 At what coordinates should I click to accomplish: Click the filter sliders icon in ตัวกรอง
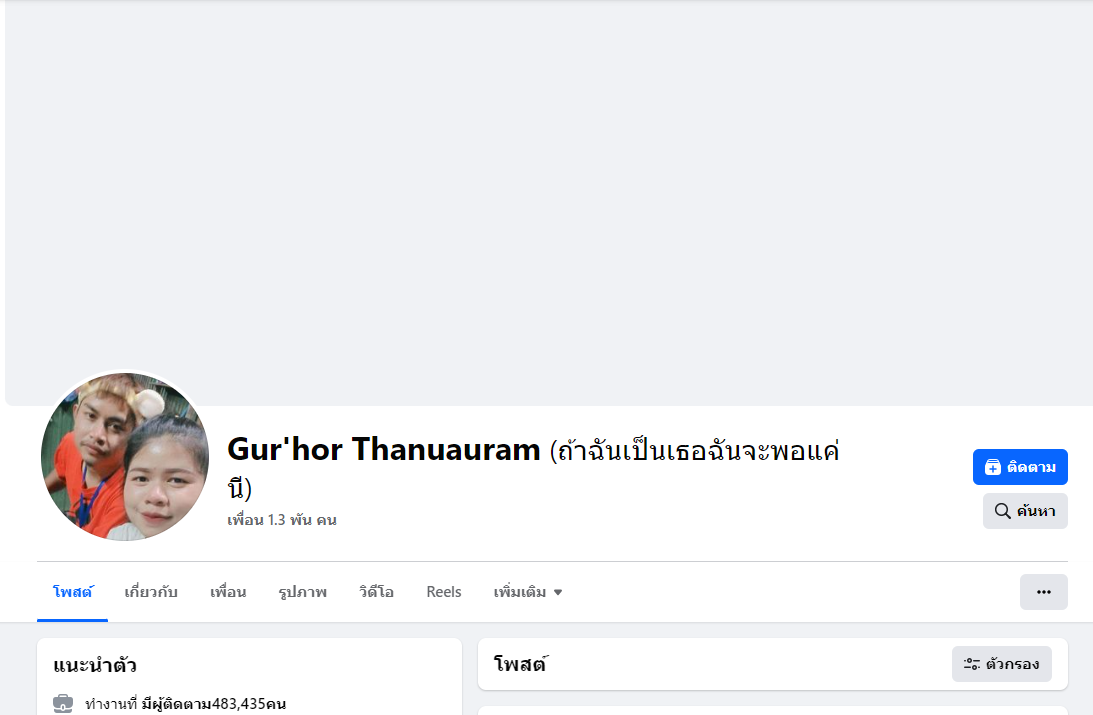point(972,664)
